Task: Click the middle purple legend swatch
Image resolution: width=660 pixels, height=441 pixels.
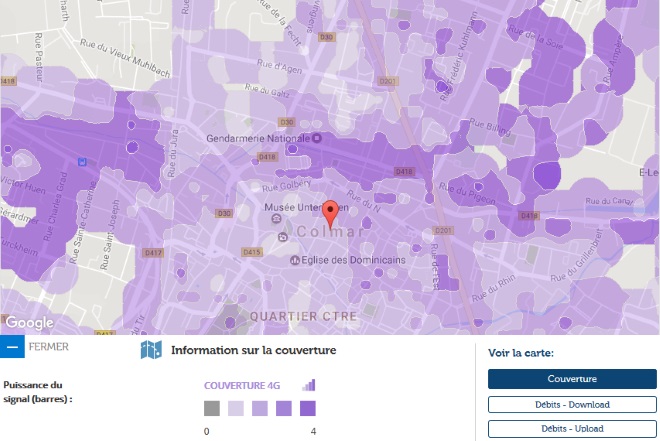Action: point(260,408)
